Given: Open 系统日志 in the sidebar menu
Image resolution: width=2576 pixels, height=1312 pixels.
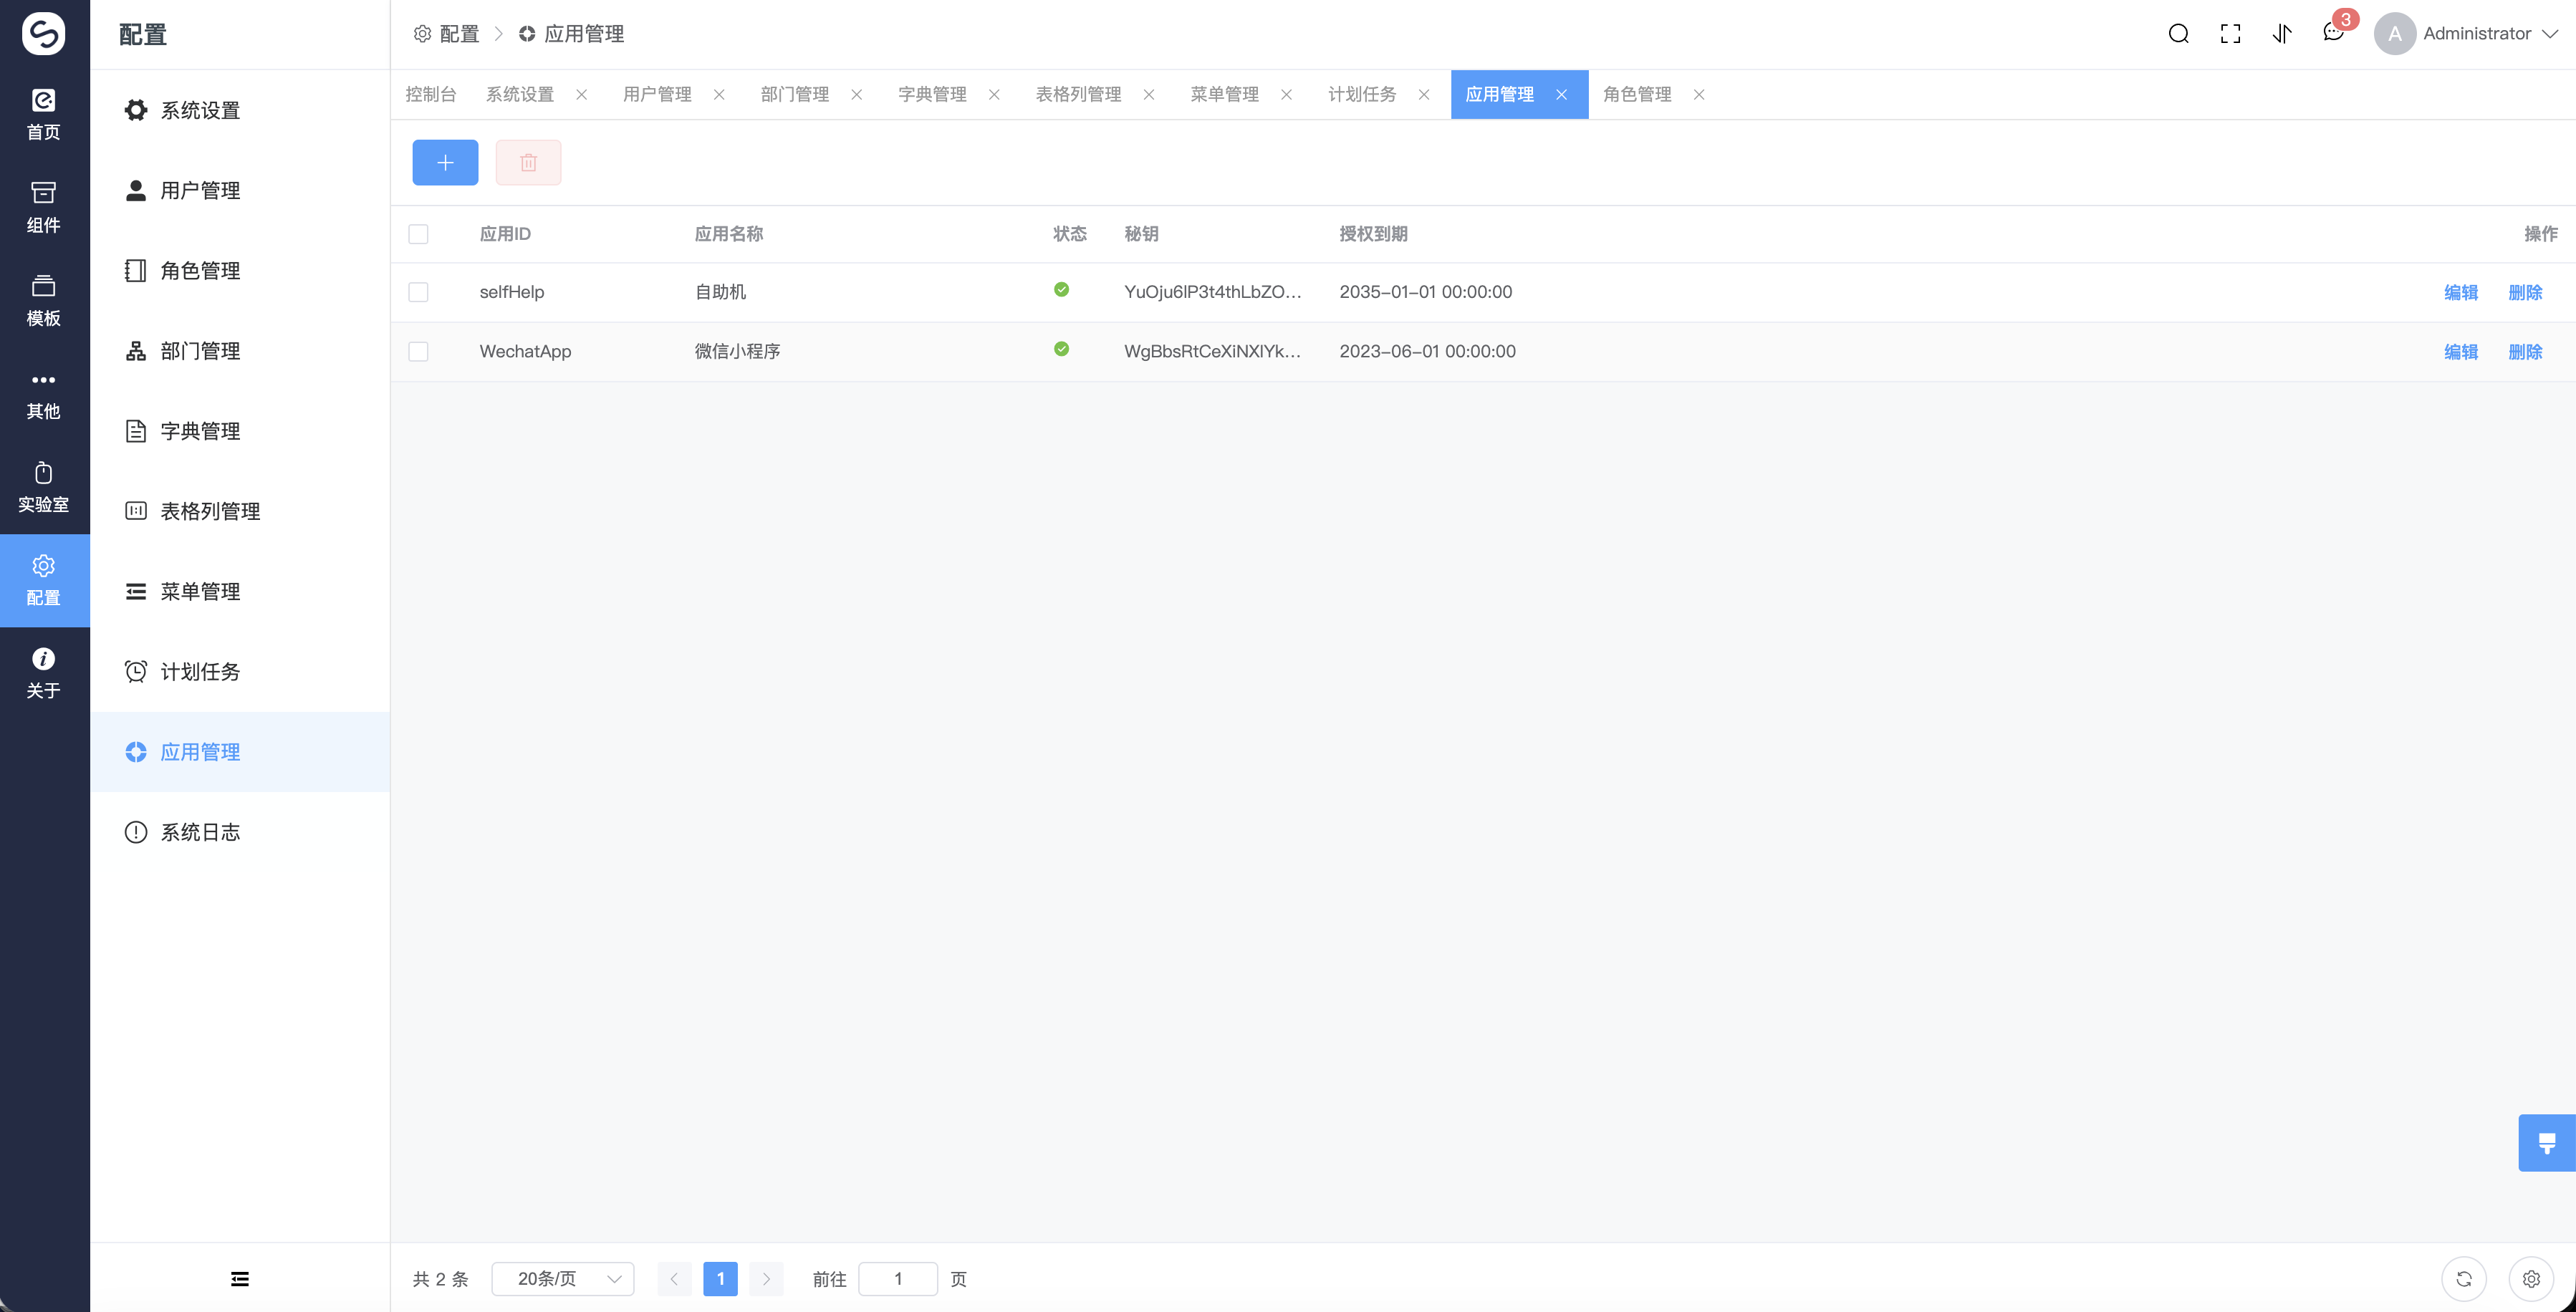Looking at the screenshot, I should click(x=200, y=832).
